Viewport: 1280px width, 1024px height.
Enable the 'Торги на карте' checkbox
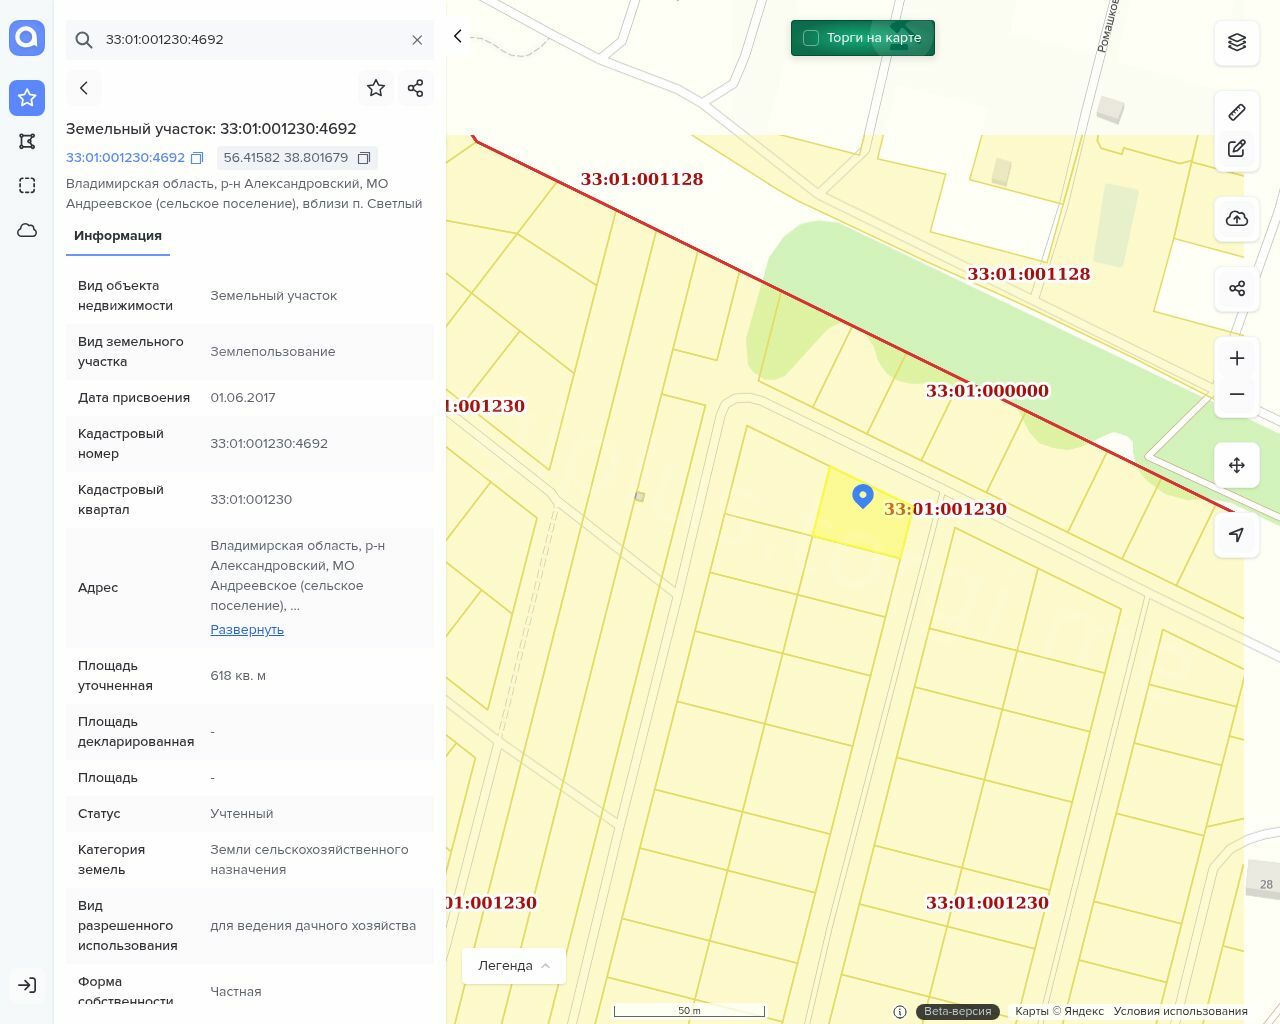811,38
